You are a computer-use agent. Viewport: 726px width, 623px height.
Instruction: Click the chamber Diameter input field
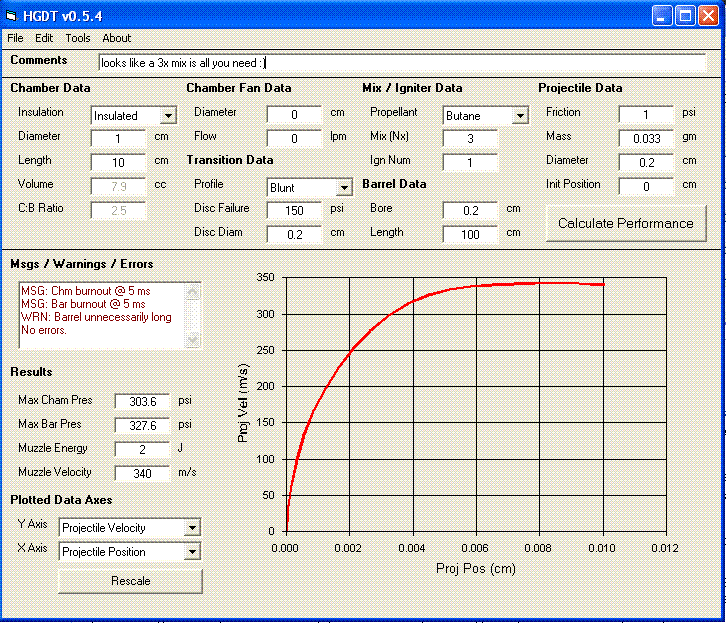click(x=118, y=138)
